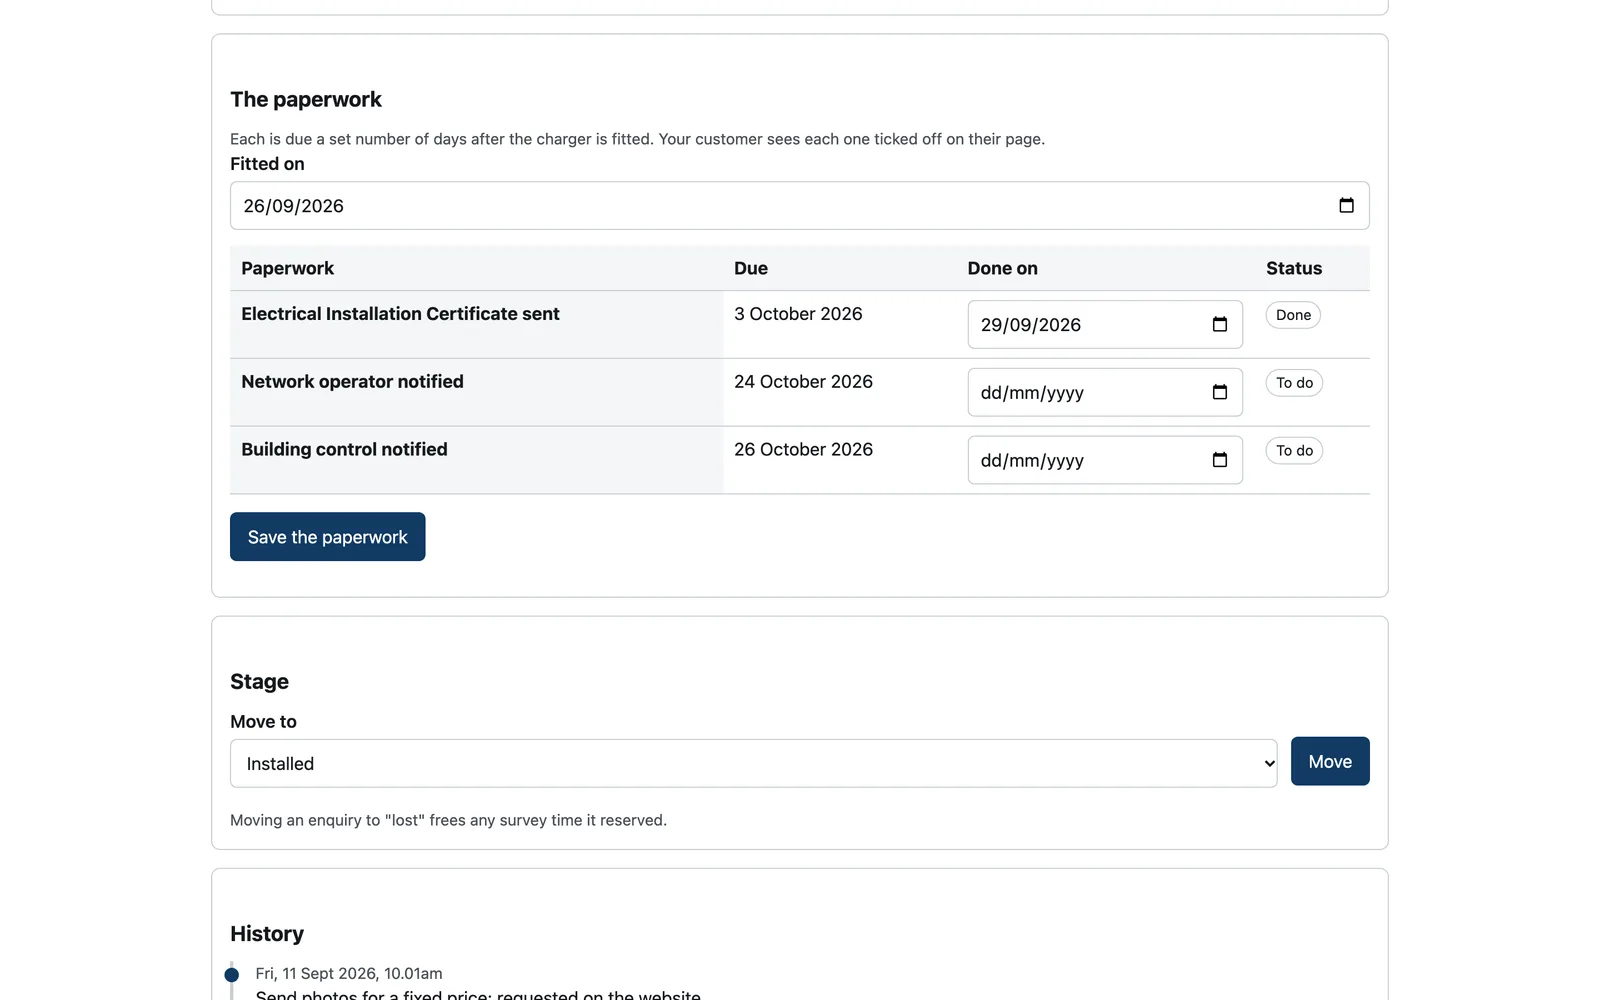Open the Move to stage dropdown

click(753, 763)
